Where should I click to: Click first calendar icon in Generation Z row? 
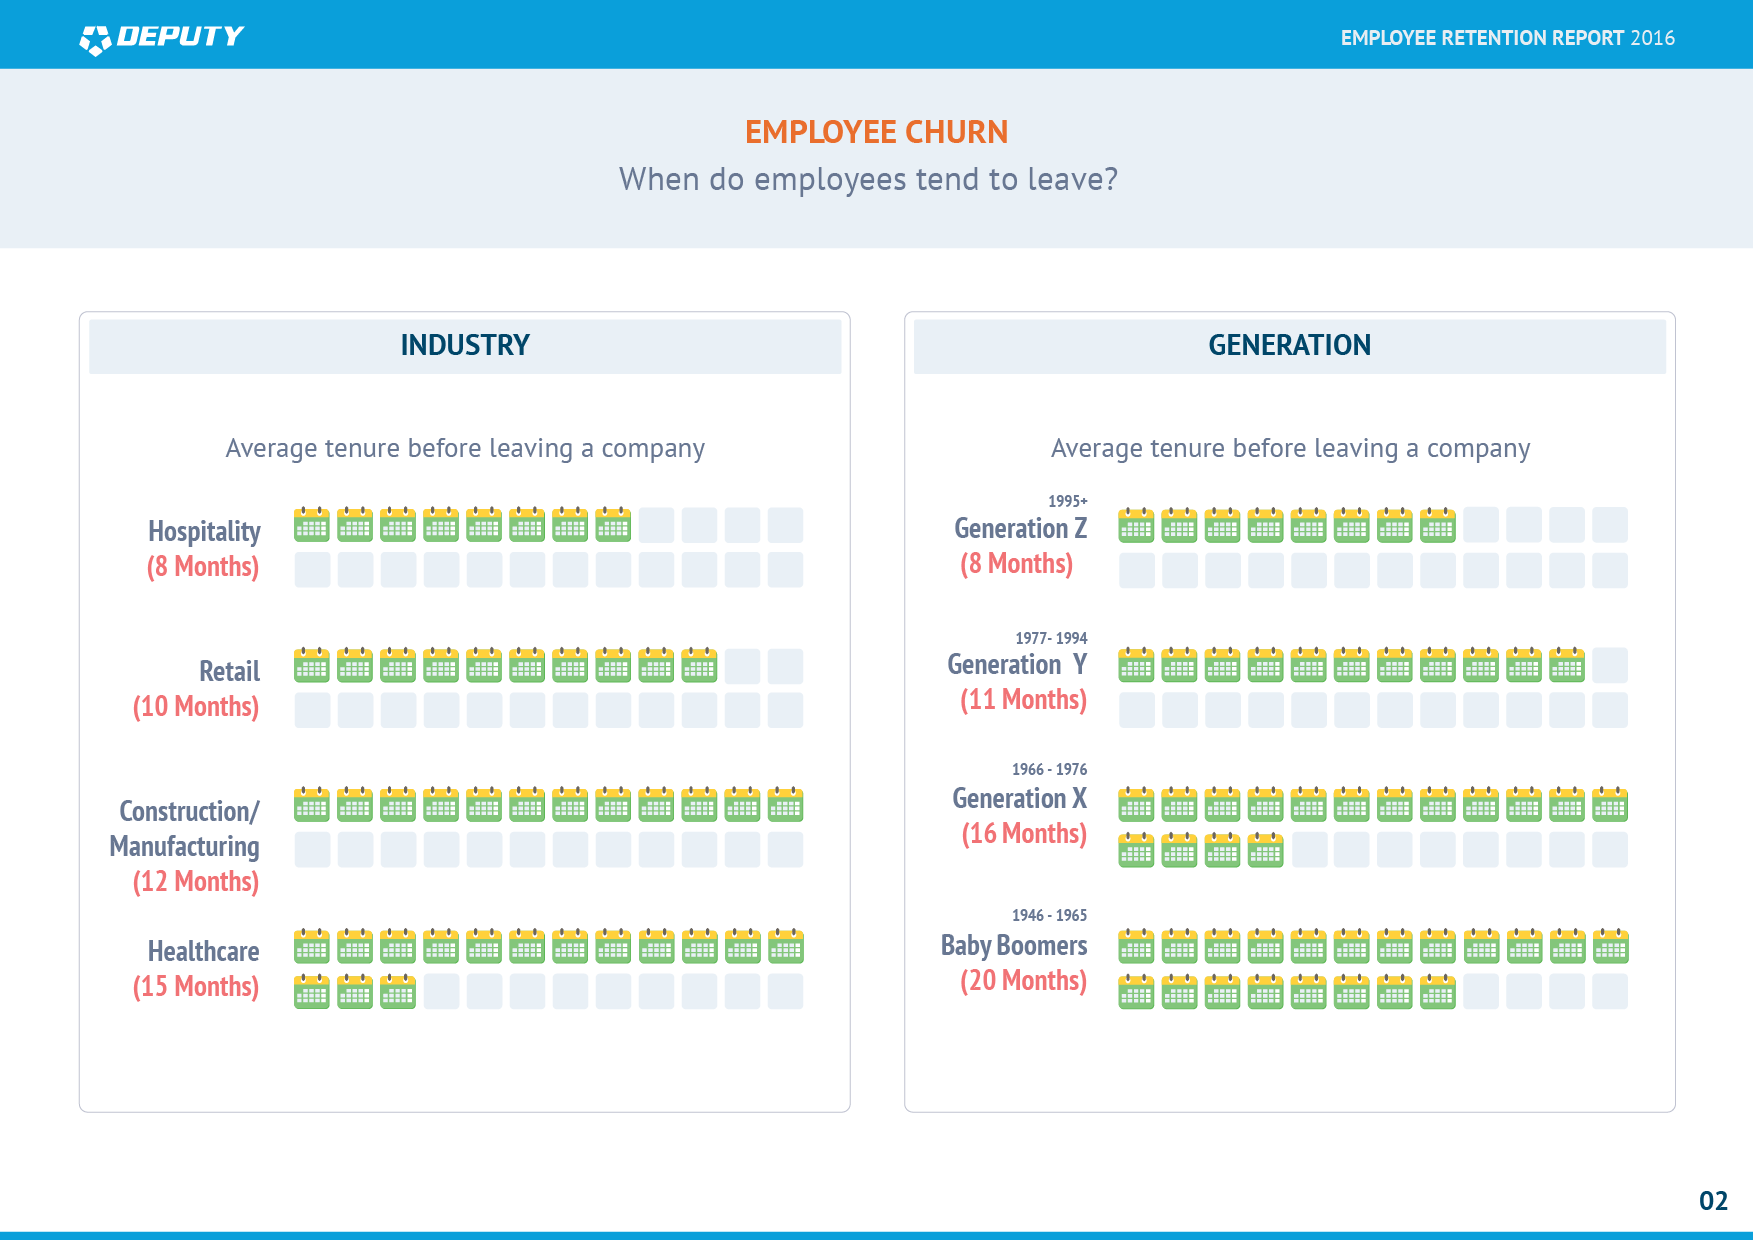point(1136,525)
